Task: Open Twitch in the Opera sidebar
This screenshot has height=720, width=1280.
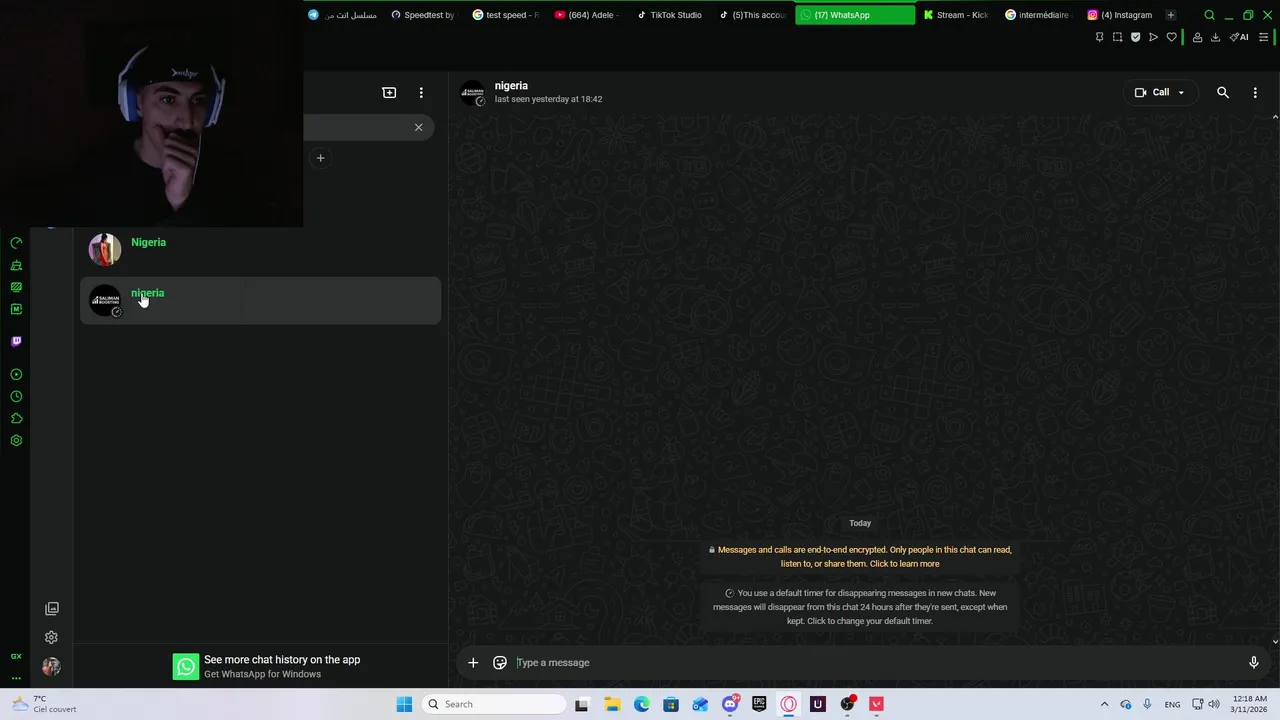Action: pyautogui.click(x=16, y=341)
